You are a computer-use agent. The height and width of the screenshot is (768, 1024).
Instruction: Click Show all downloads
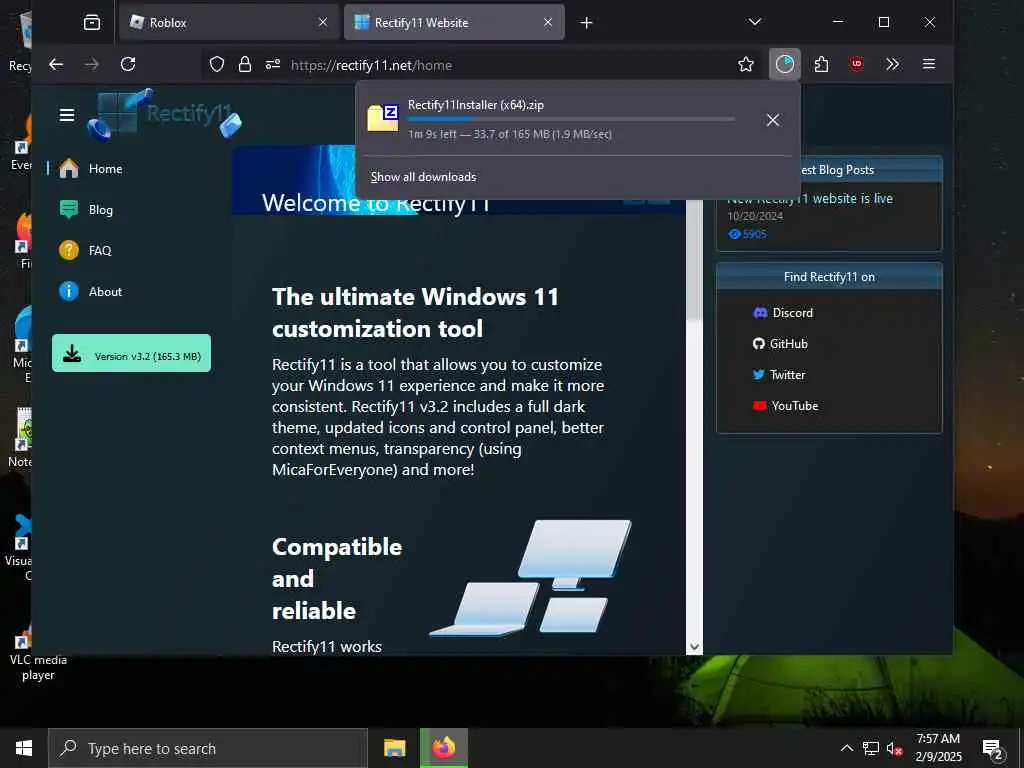[x=423, y=177]
